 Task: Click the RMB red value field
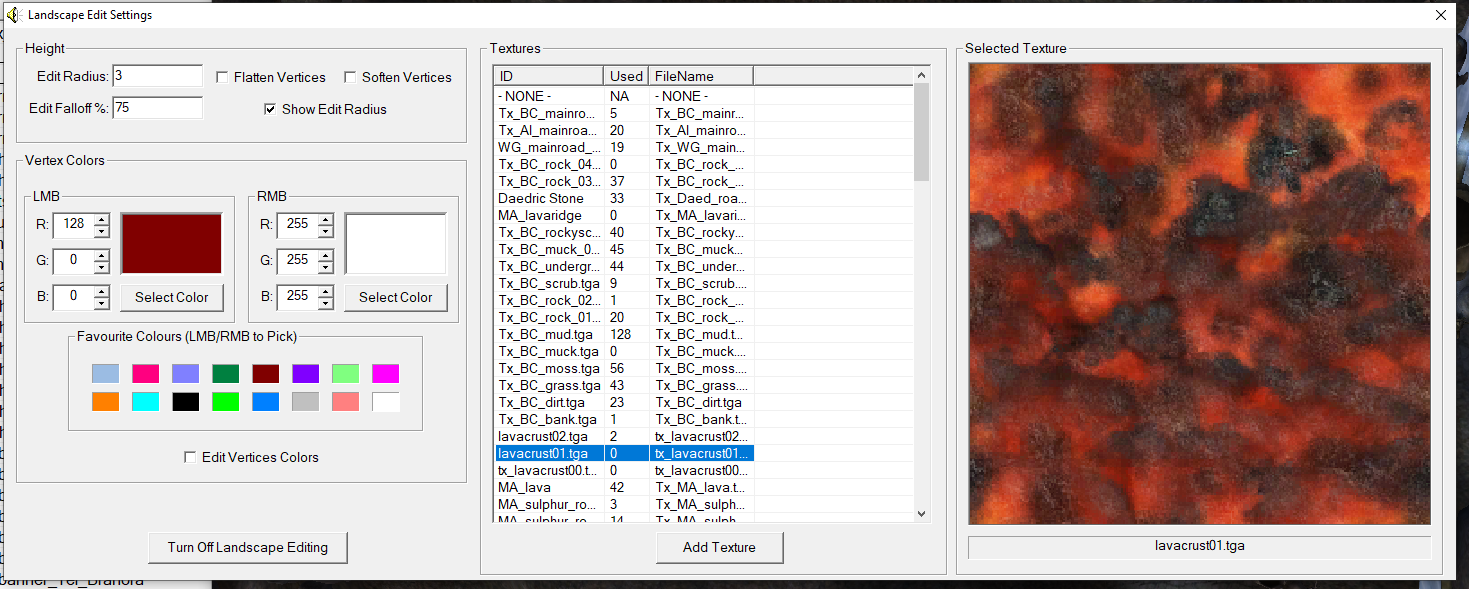[297, 224]
